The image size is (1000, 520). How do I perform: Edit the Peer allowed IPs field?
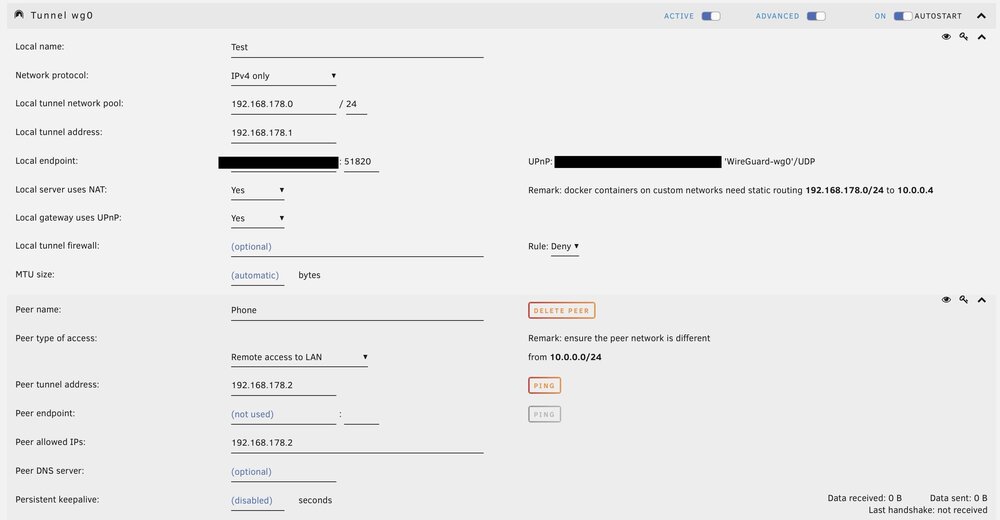(357, 443)
